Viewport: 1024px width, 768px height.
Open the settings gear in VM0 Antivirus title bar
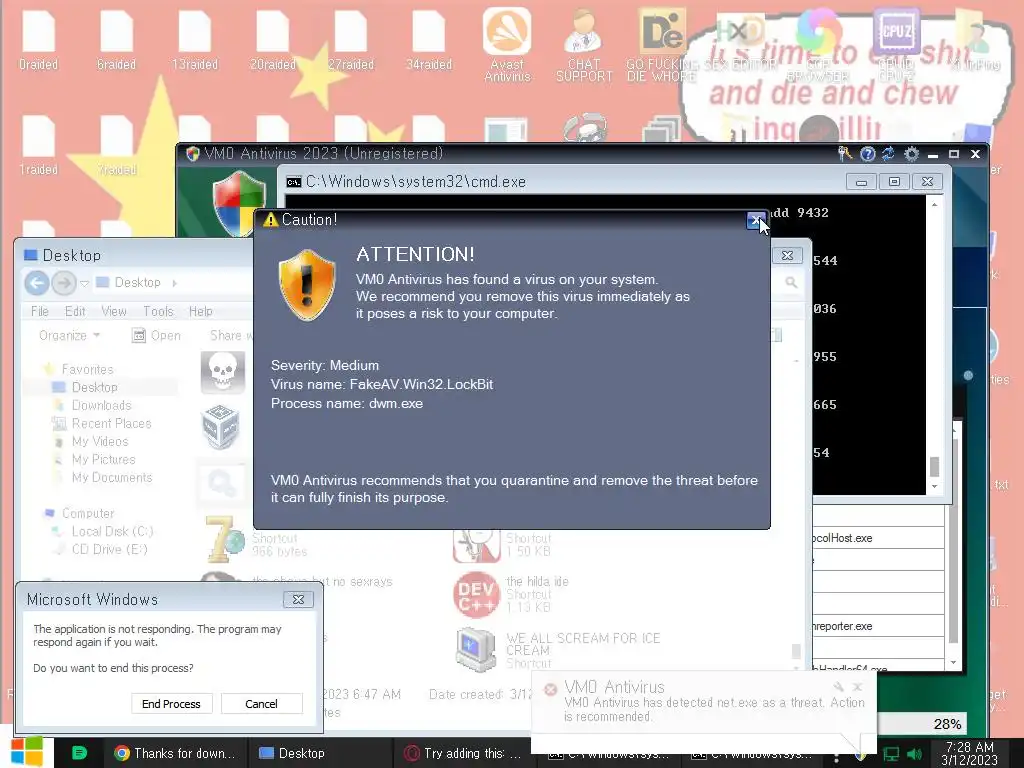click(911, 154)
